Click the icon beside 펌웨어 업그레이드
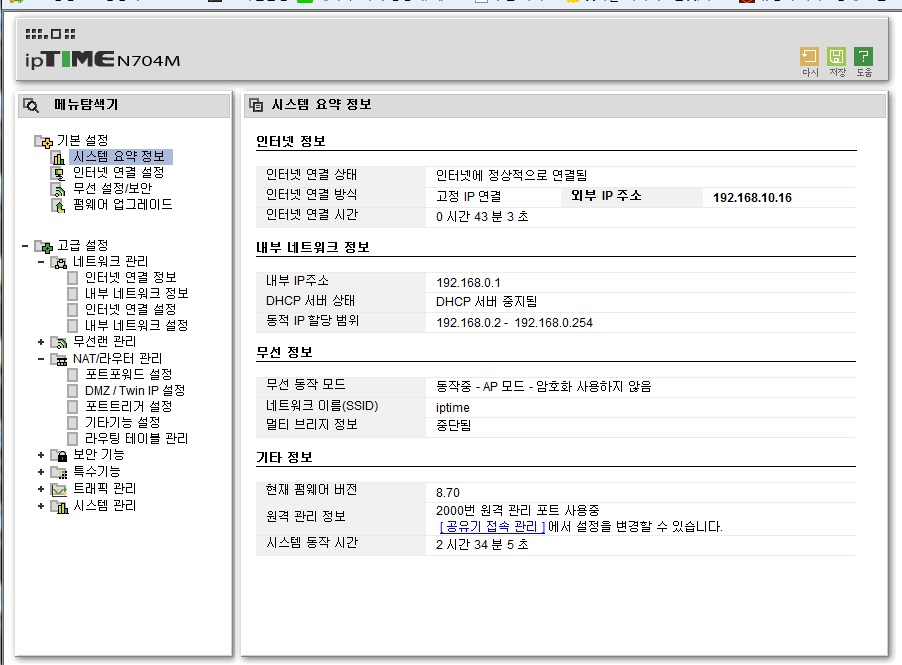Image resolution: width=902 pixels, height=665 pixels. point(58,205)
